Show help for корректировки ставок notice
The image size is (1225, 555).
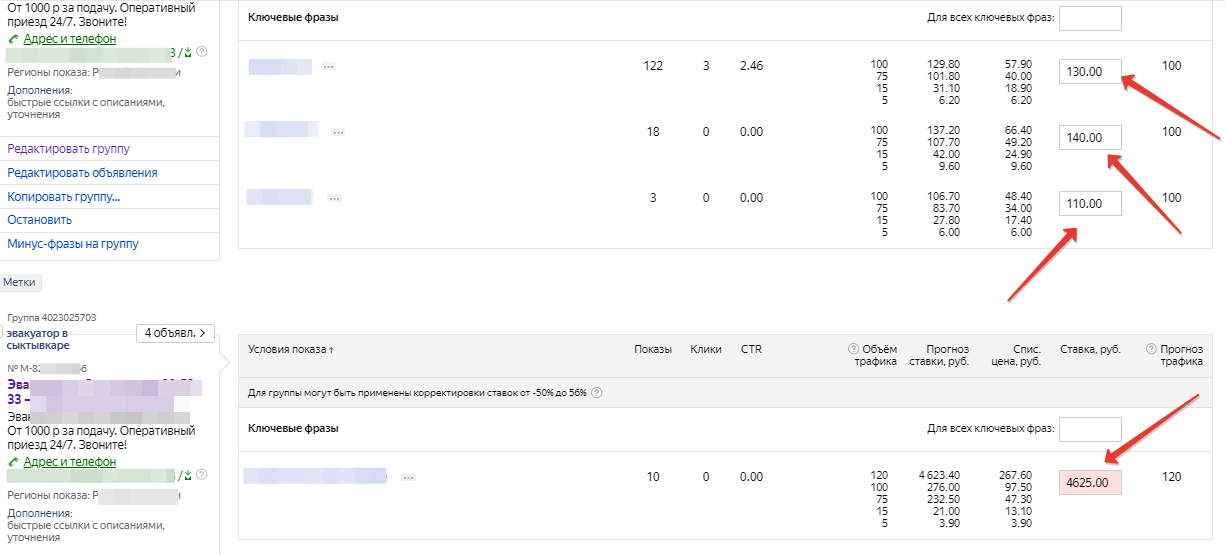pos(596,393)
